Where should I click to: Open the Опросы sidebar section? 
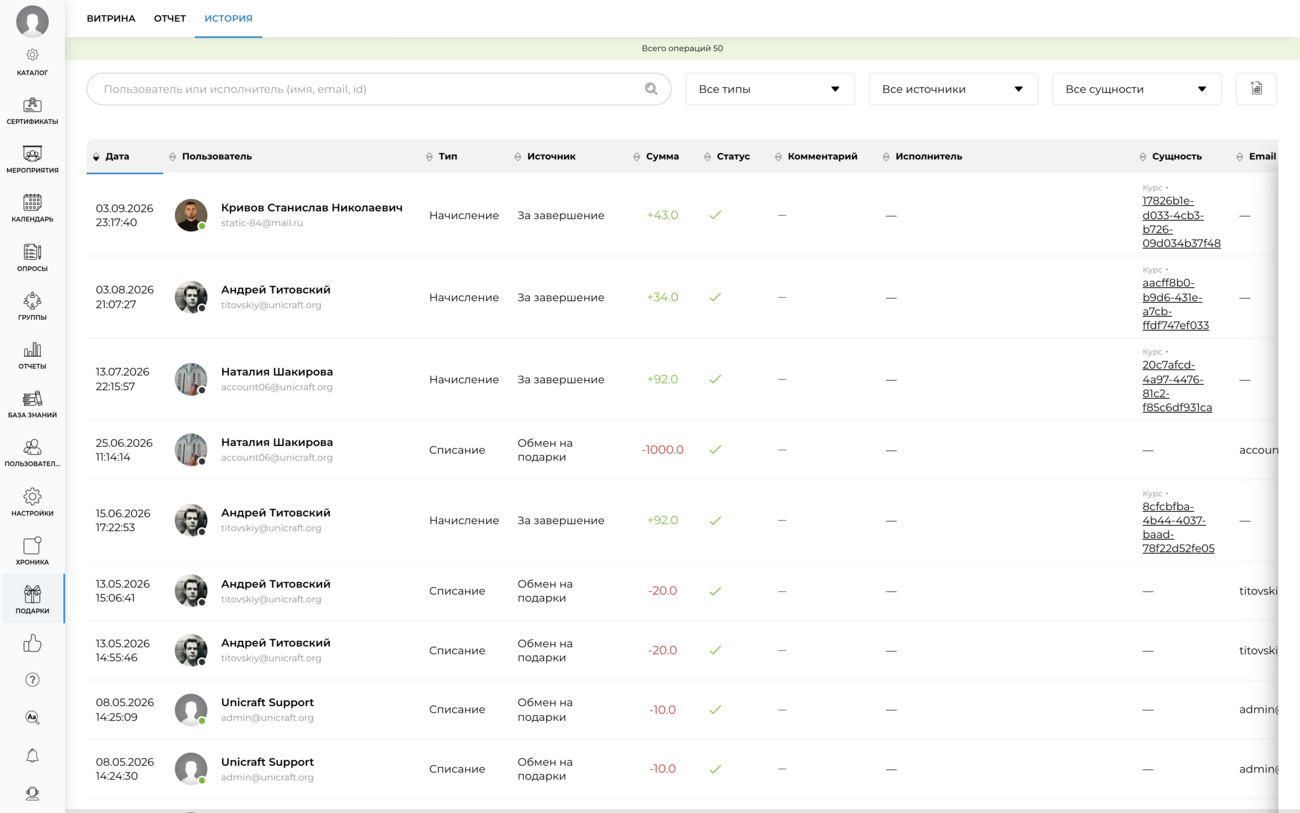pos(32,258)
